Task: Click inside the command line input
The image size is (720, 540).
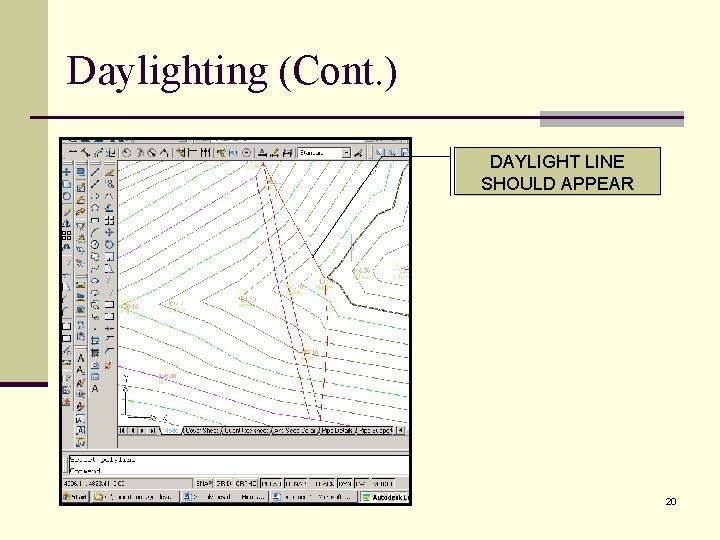Action: coord(239,471)
